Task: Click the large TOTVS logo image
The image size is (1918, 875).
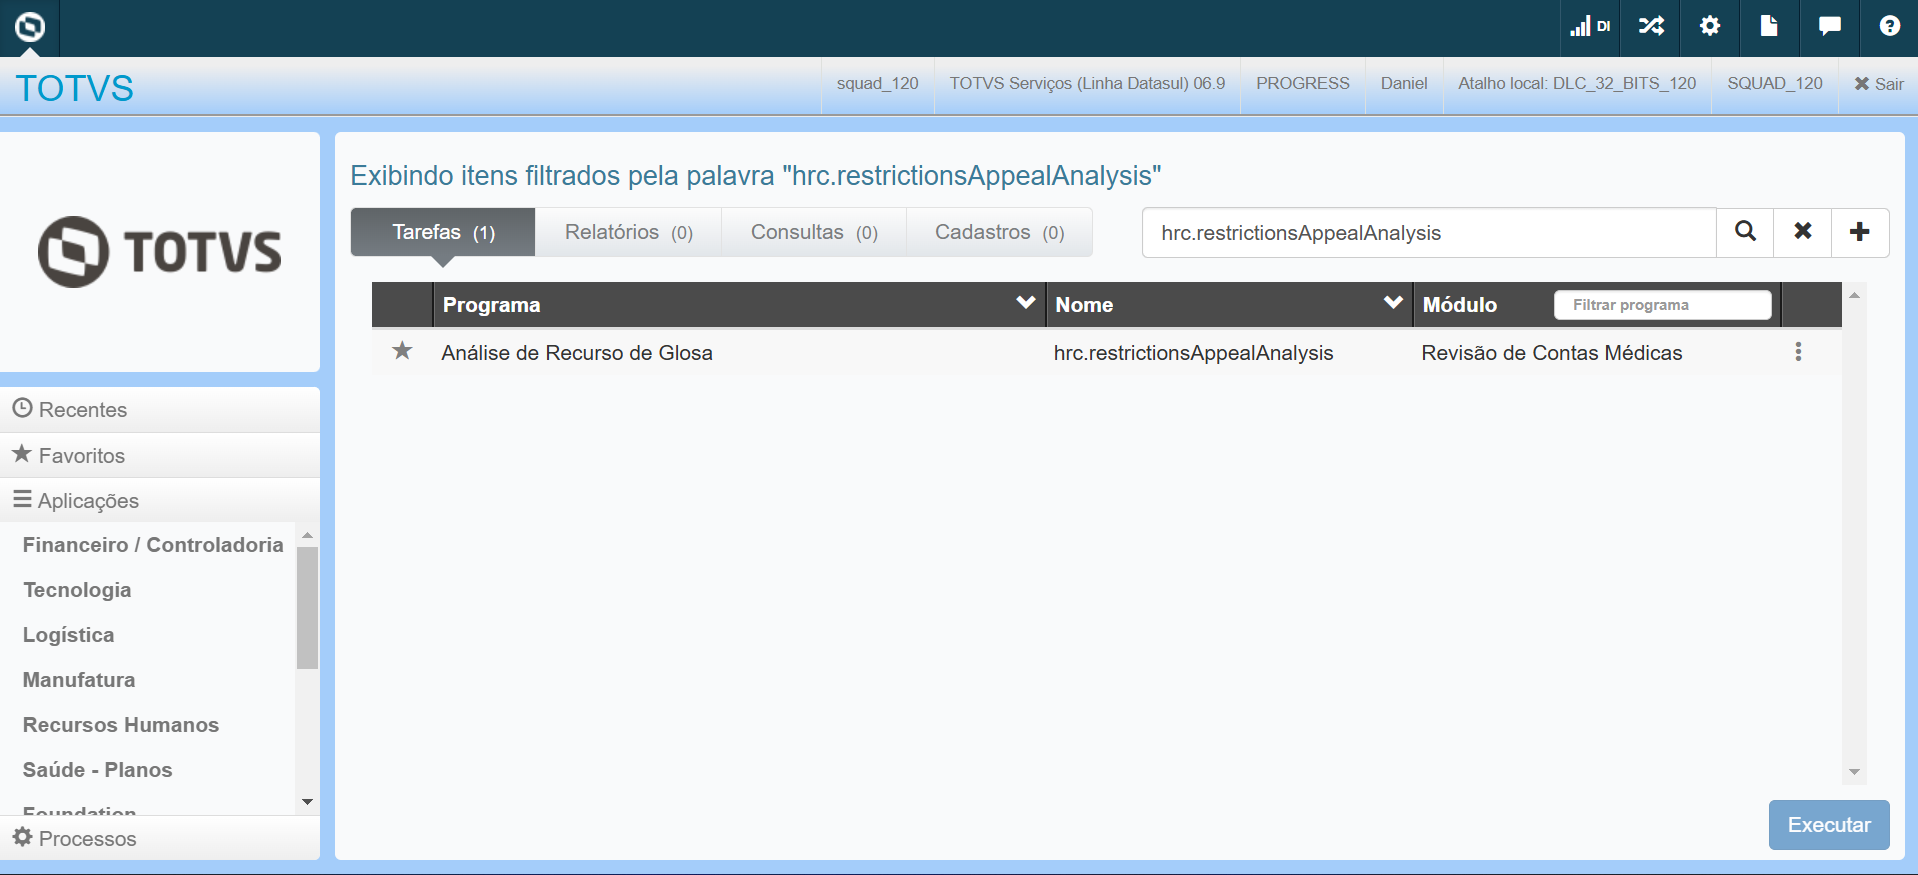Action: tap(160, 251)
